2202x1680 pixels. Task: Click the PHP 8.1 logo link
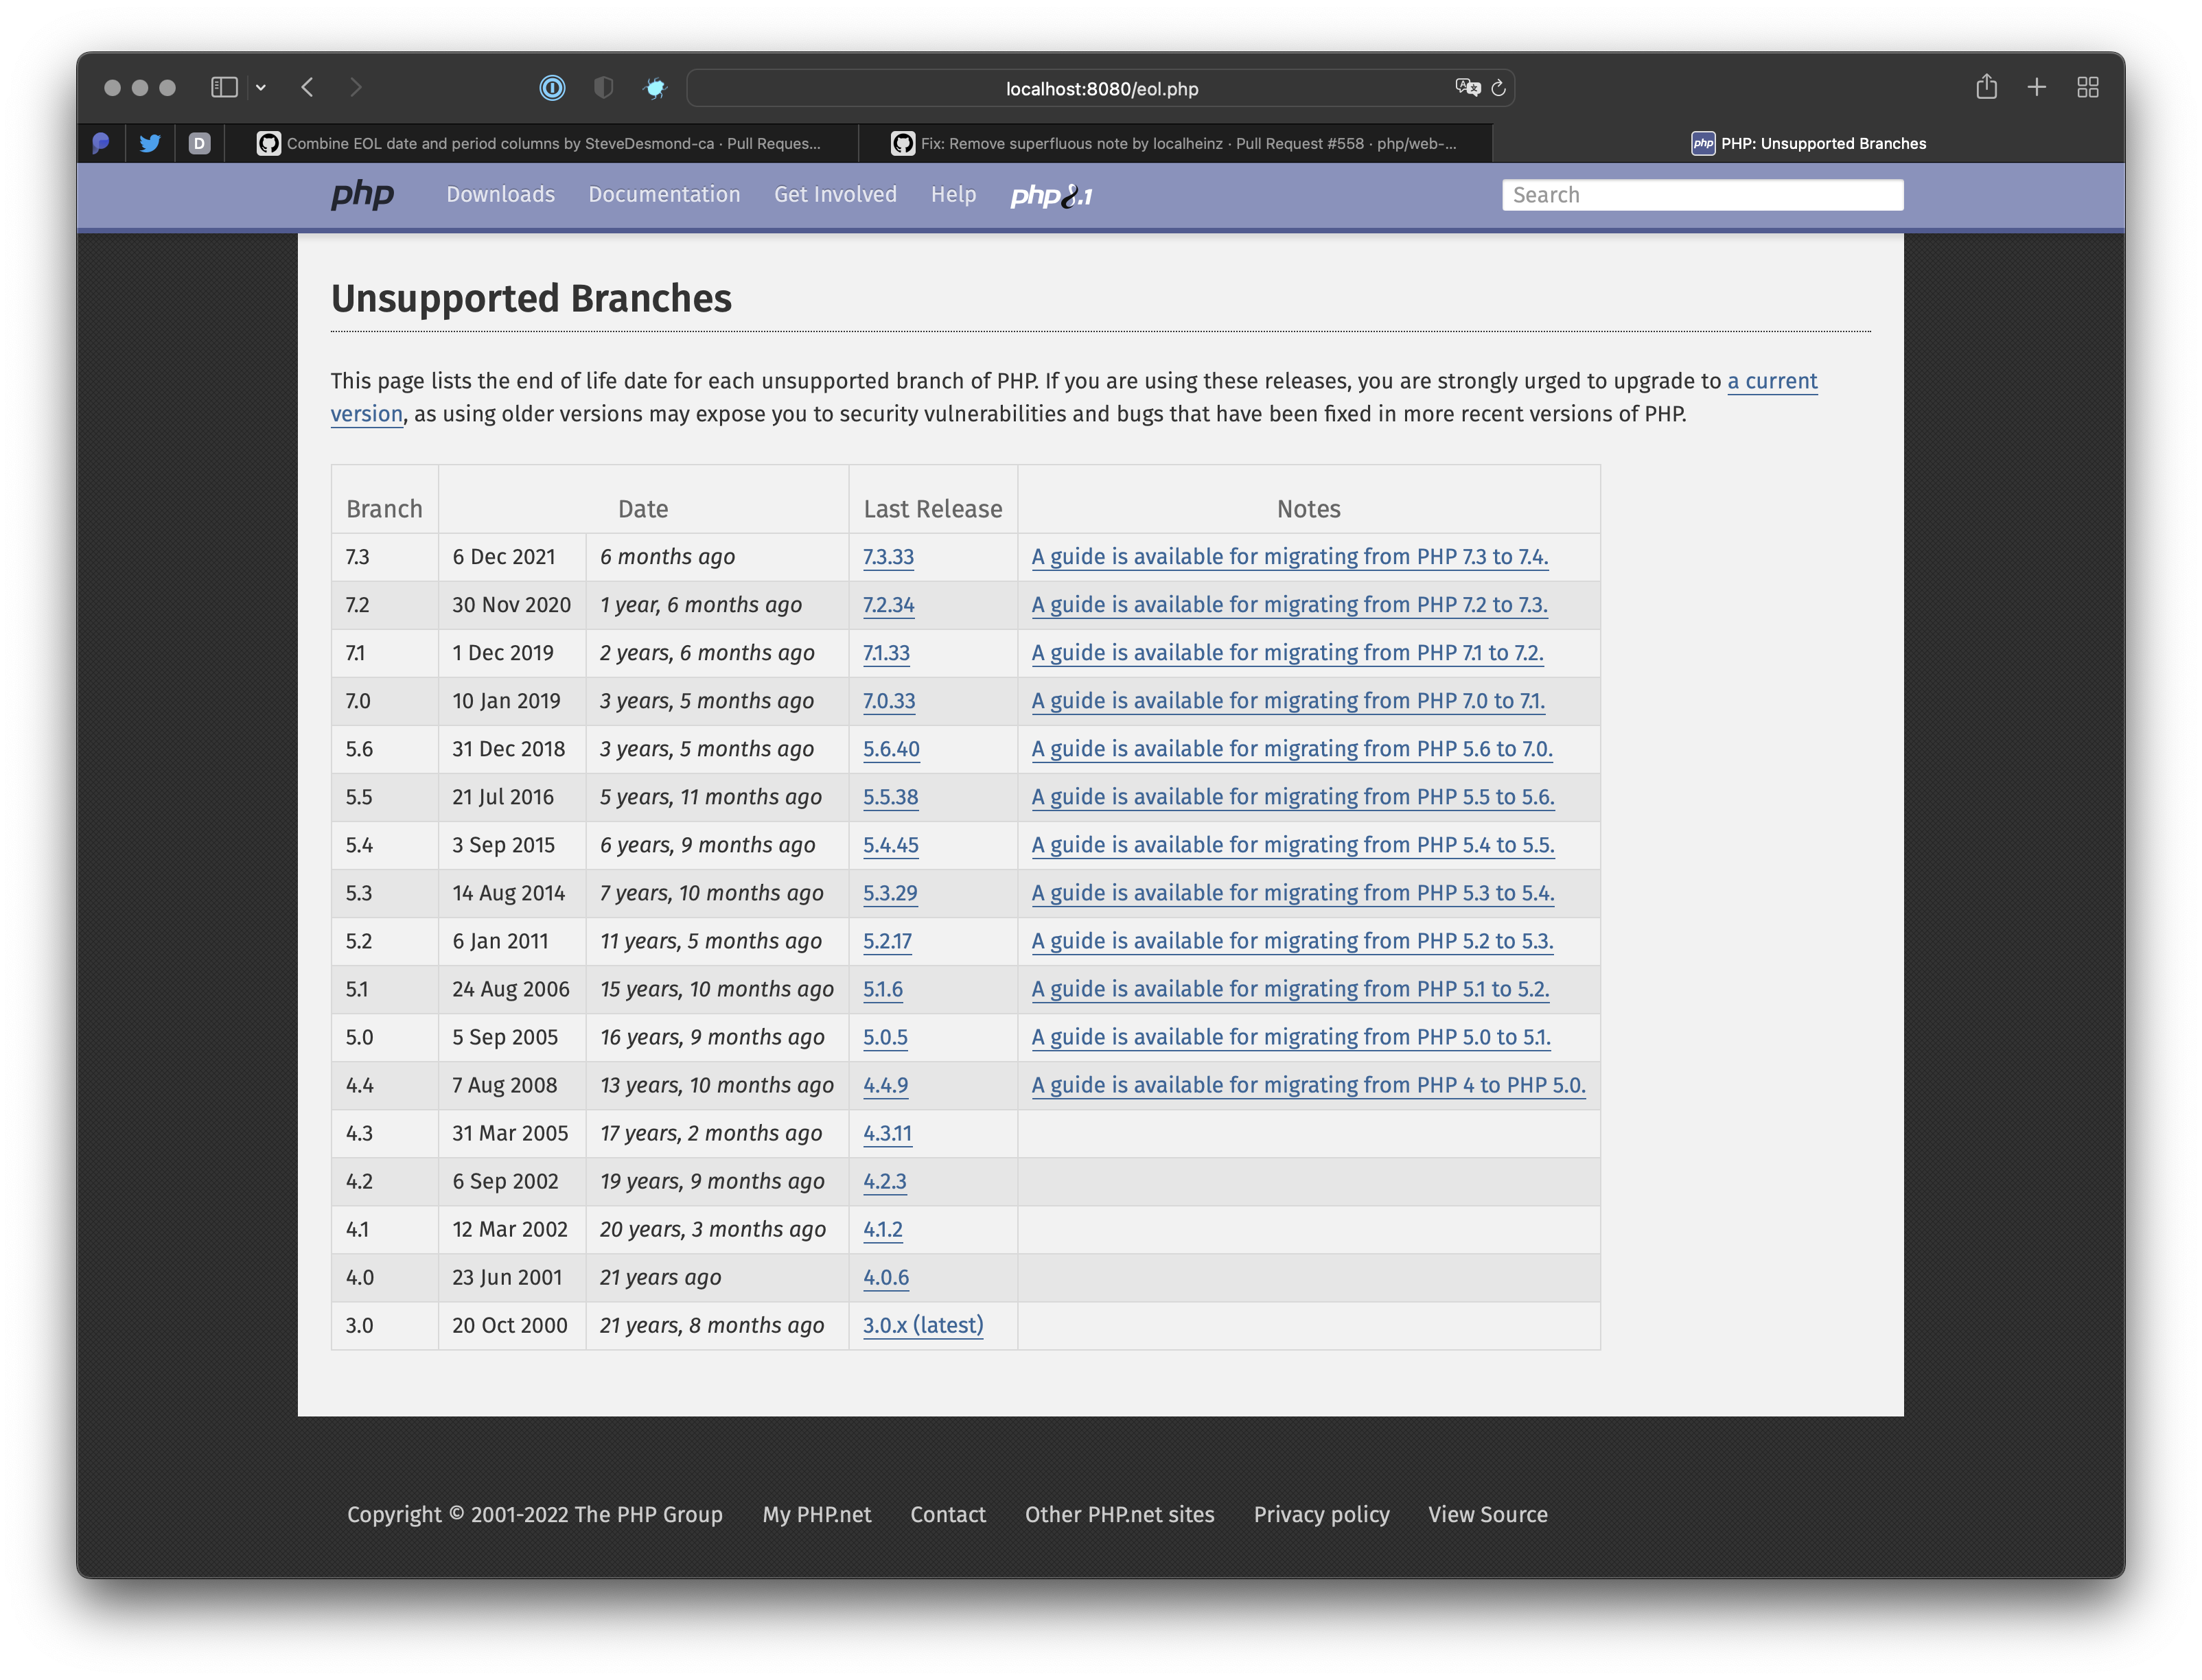(x=1051, y=196)
